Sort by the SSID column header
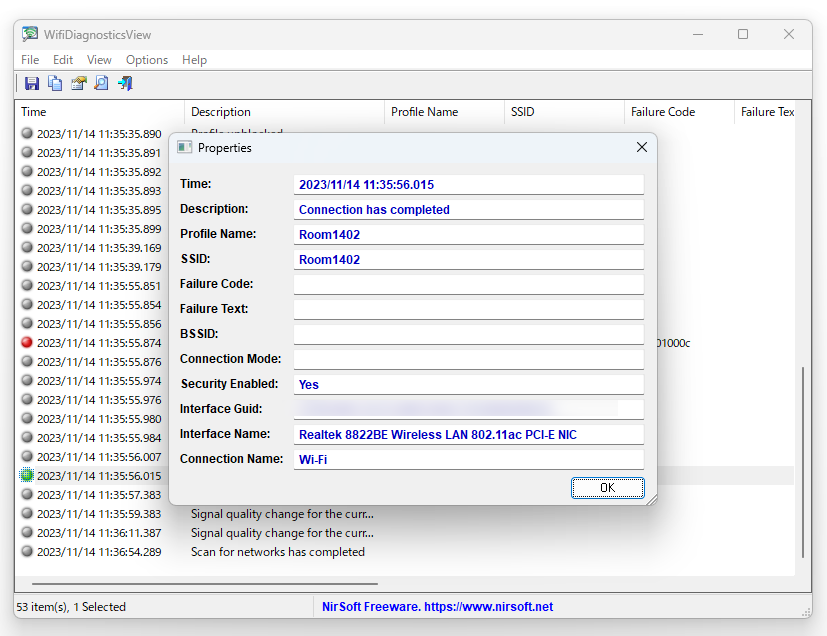This screenshot has height=636, width=827. 564,112
